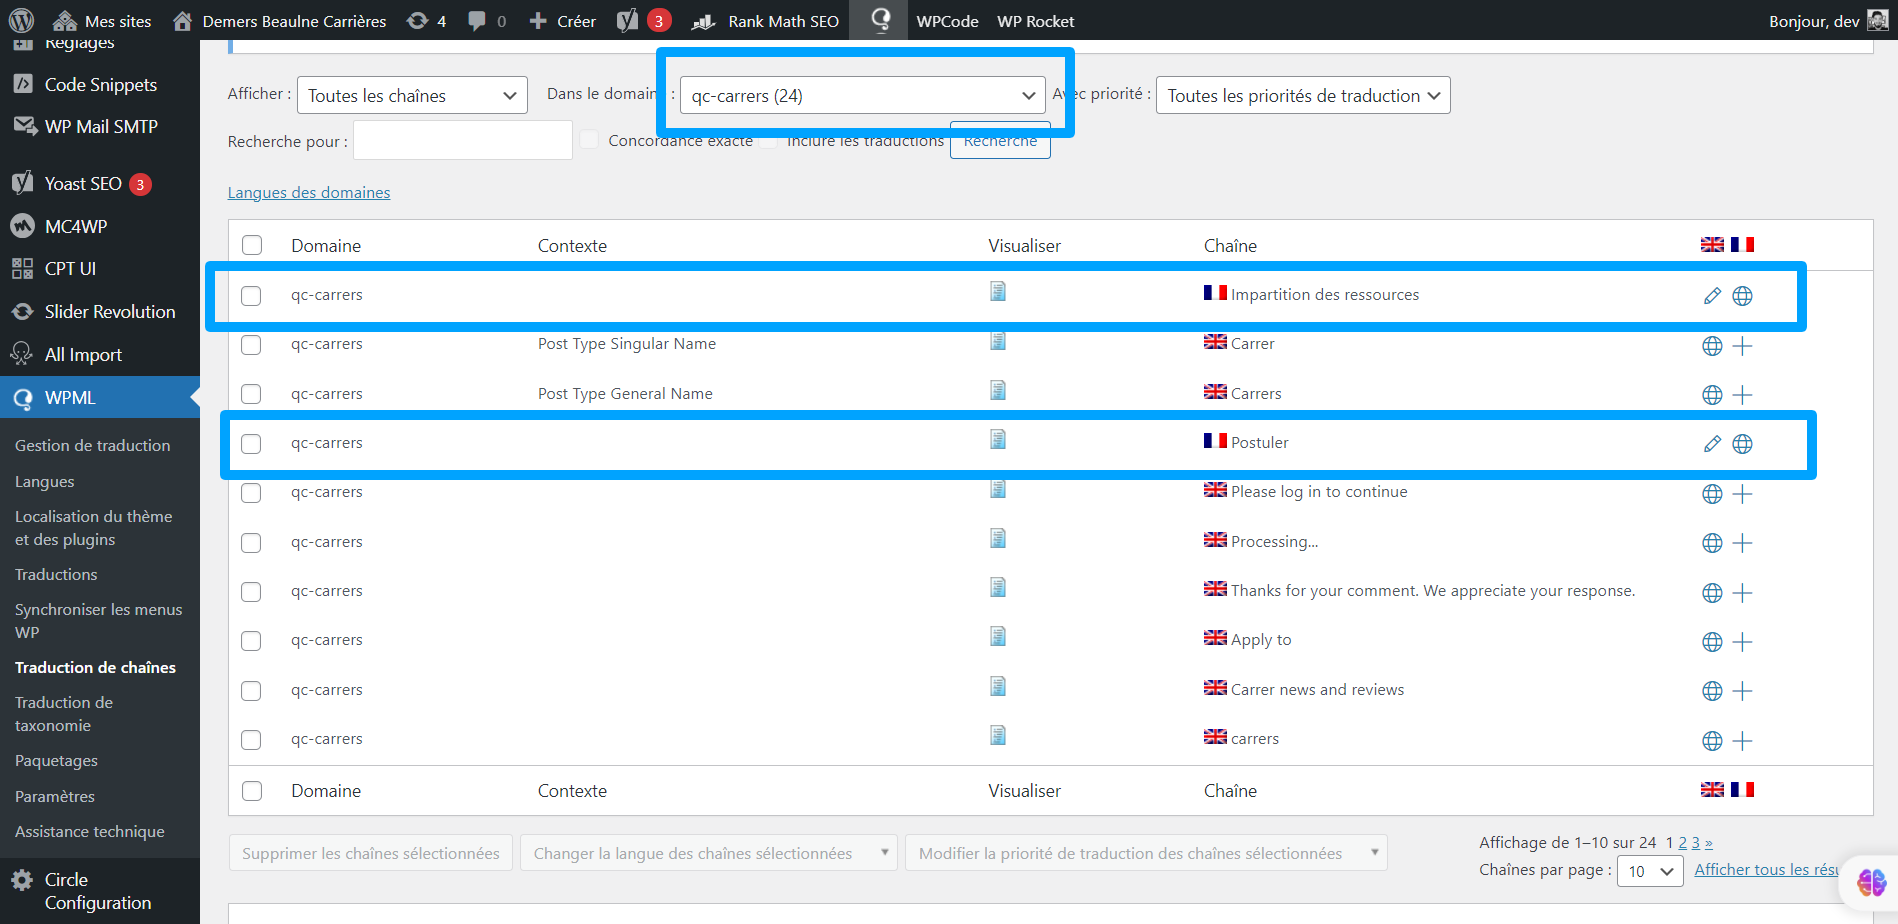This screenshot has height=924, width=1898.
Task: Click globe icon in the Carrer row
Action: tap(1712, 346)
